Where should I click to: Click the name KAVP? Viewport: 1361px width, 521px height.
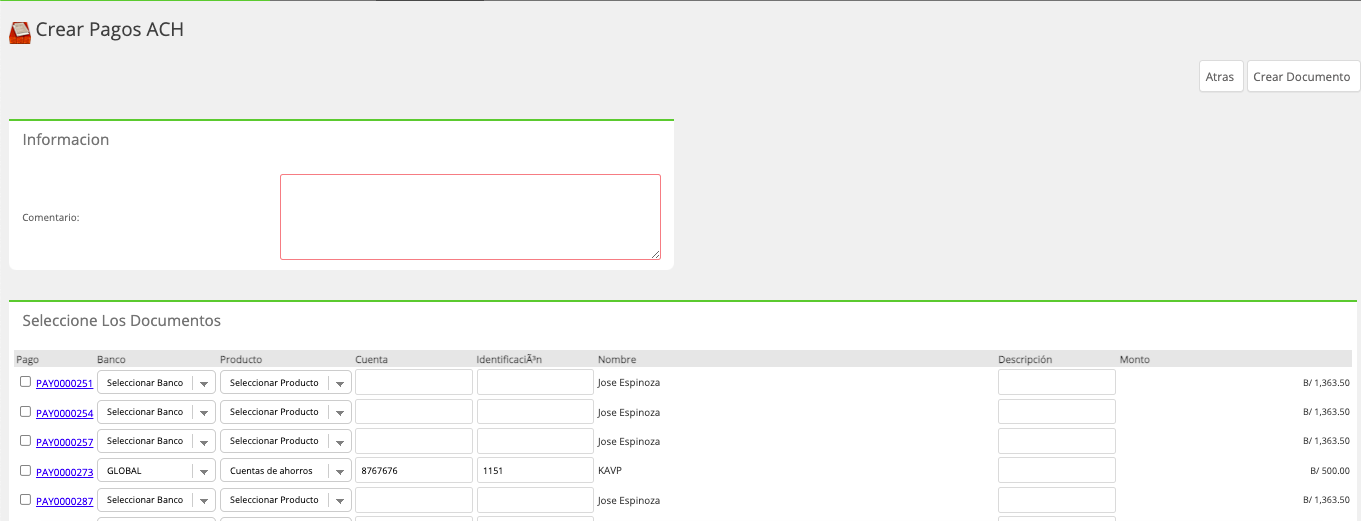click(610, 470)
